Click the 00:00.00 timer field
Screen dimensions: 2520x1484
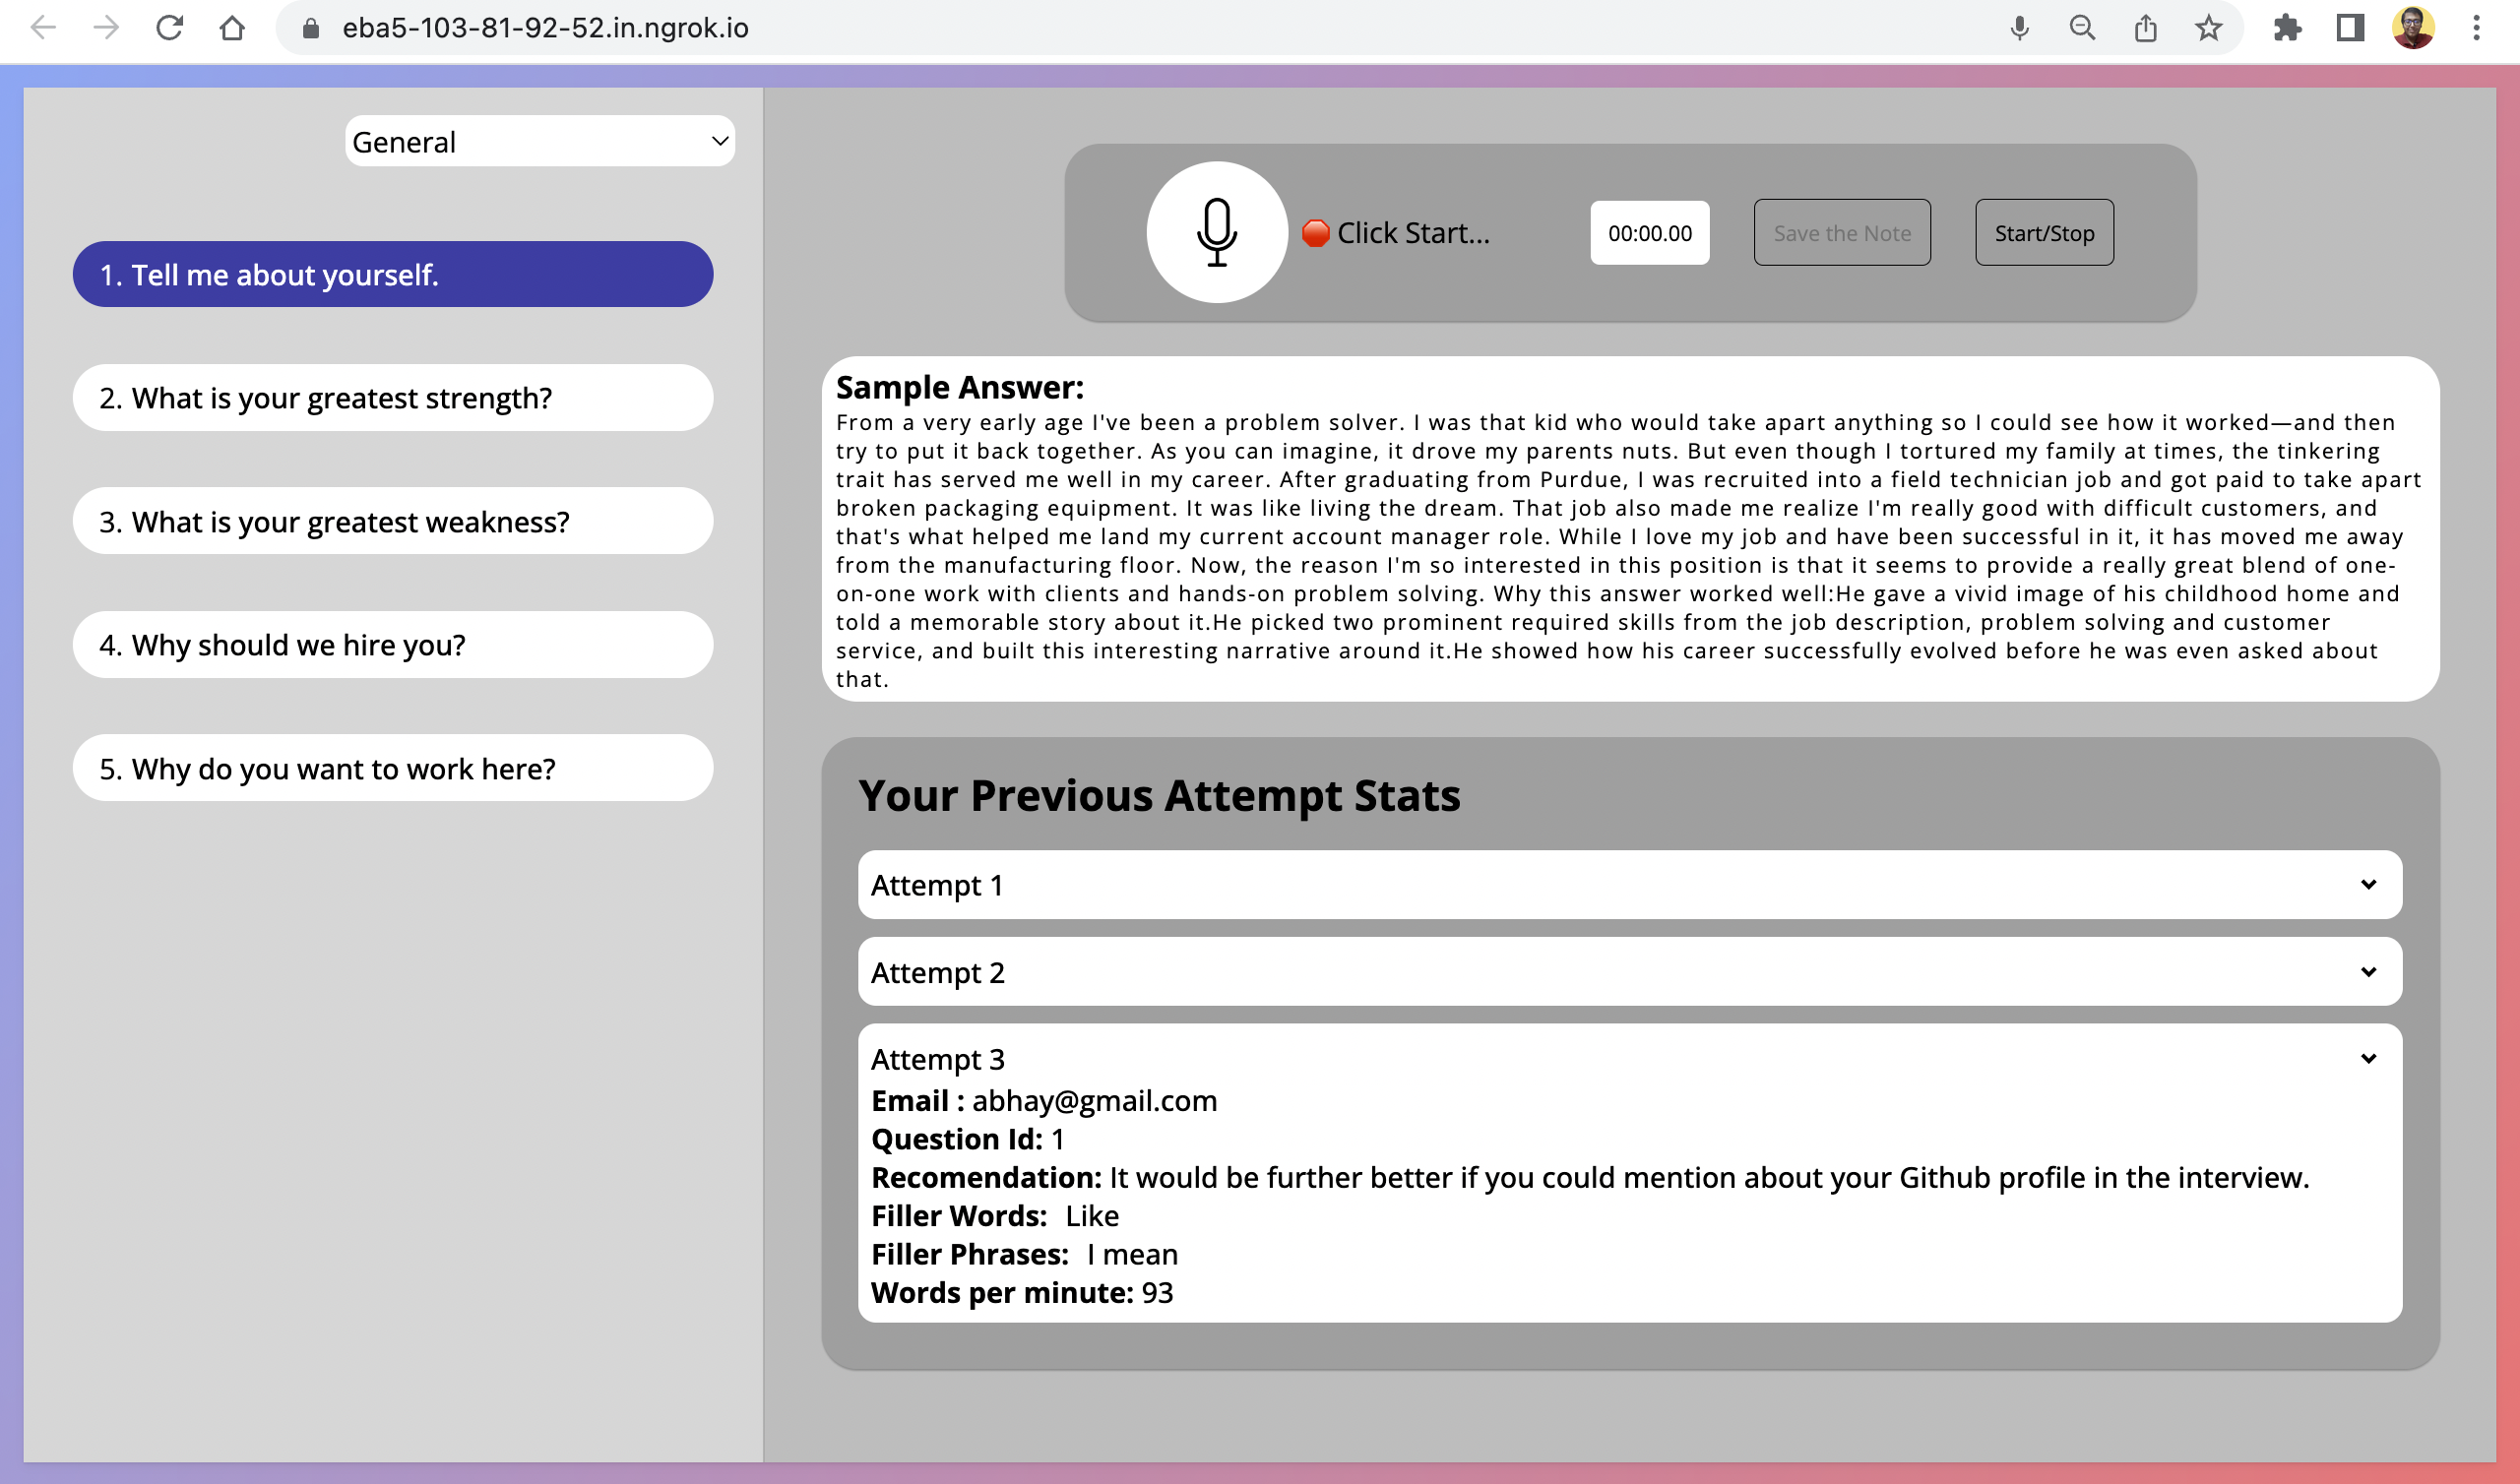[x=1649, y=233]
